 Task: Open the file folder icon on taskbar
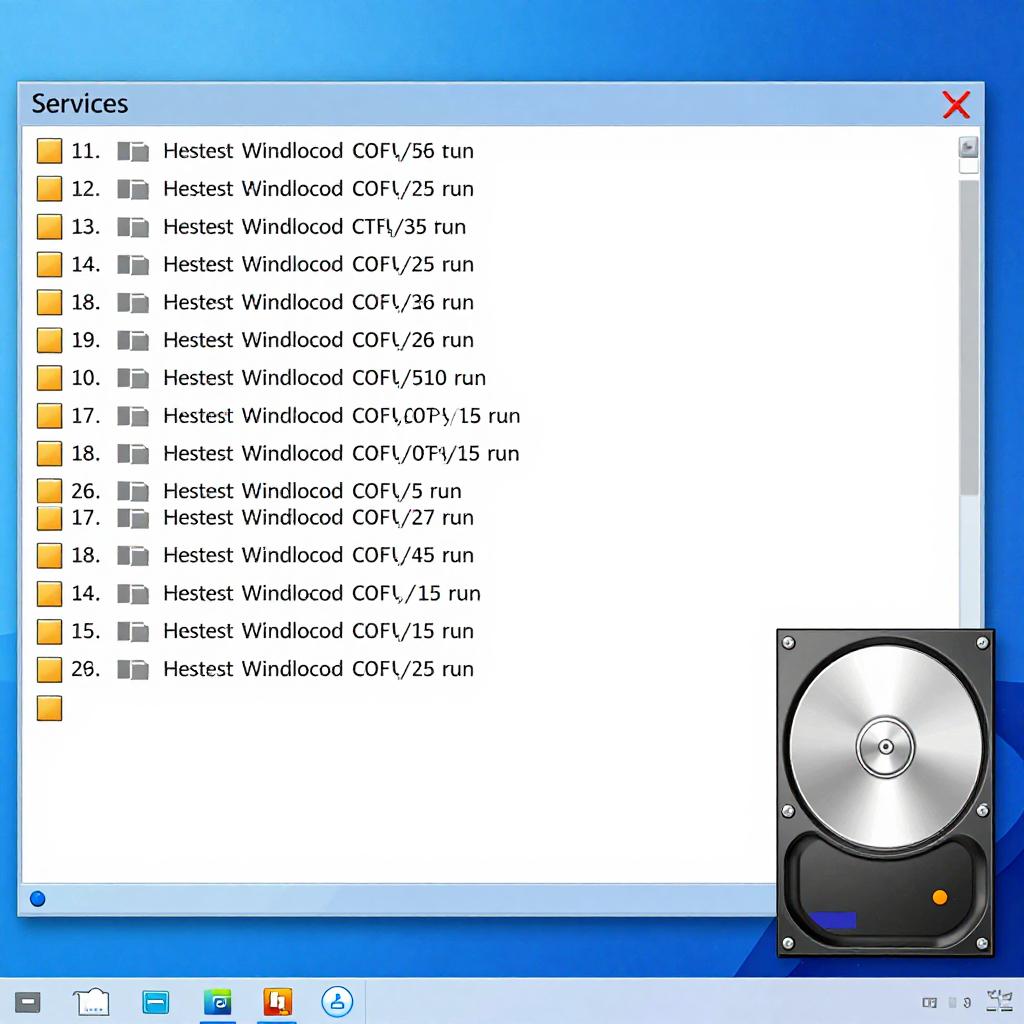tap(91, 1001)
